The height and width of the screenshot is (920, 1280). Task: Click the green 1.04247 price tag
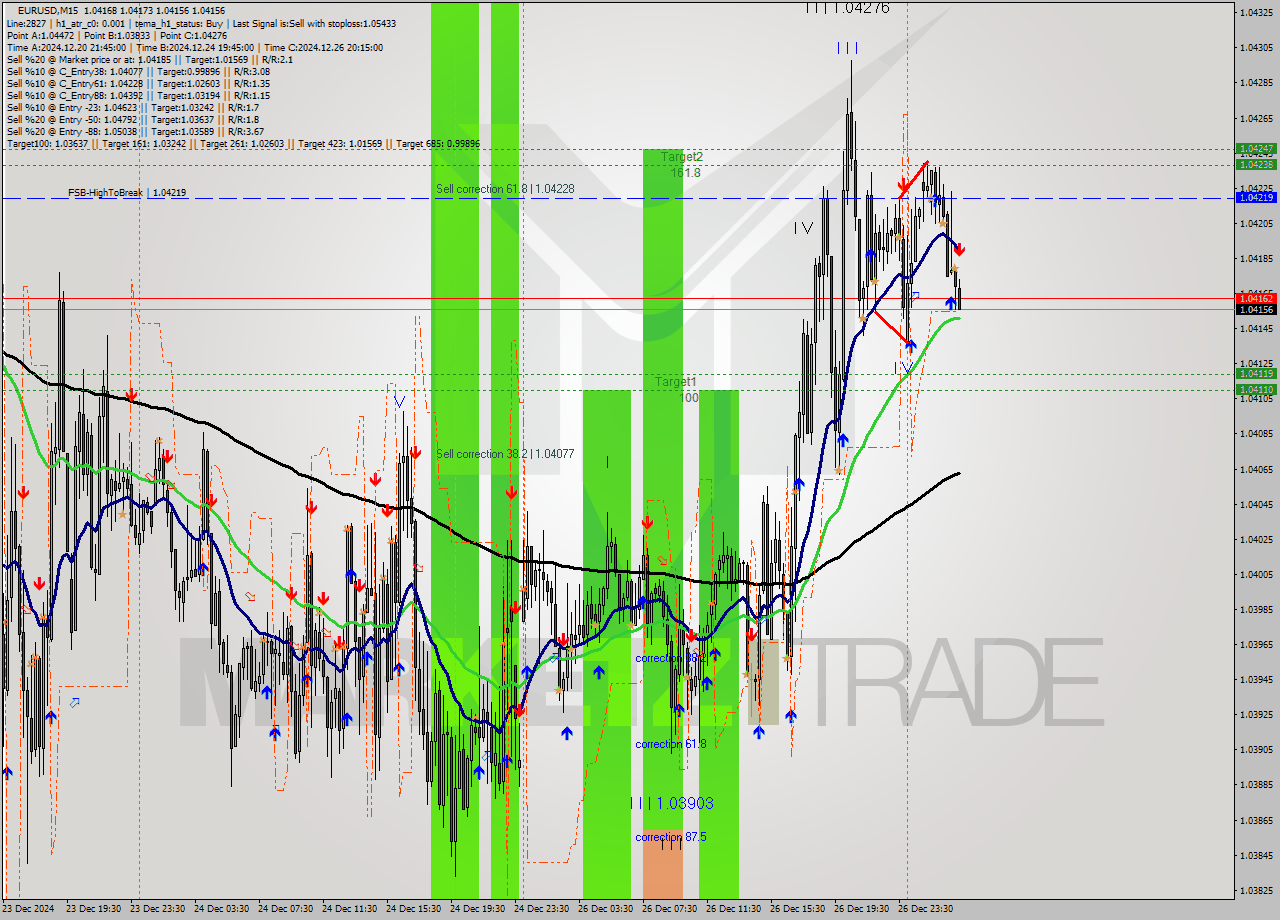(1256, 148)
